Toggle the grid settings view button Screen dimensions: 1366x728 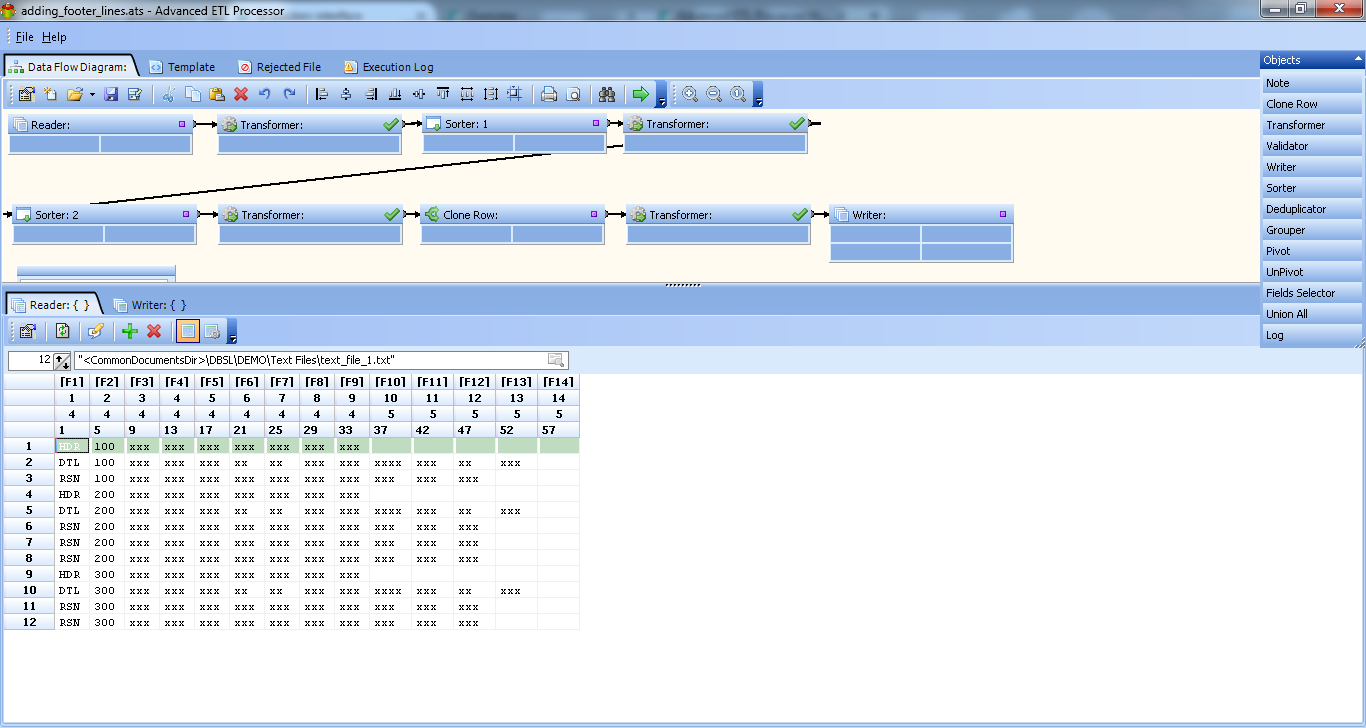[x=212, y=331]
